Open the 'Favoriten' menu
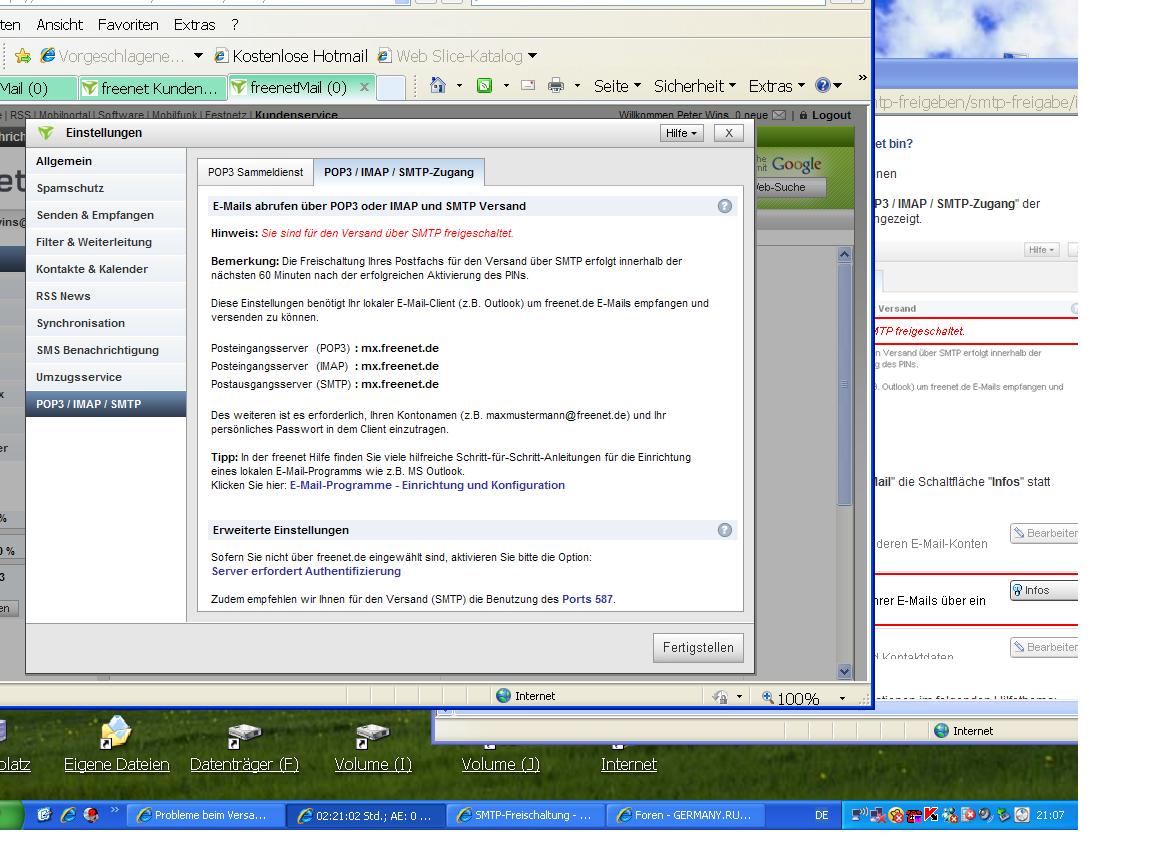 coord(128,25)
